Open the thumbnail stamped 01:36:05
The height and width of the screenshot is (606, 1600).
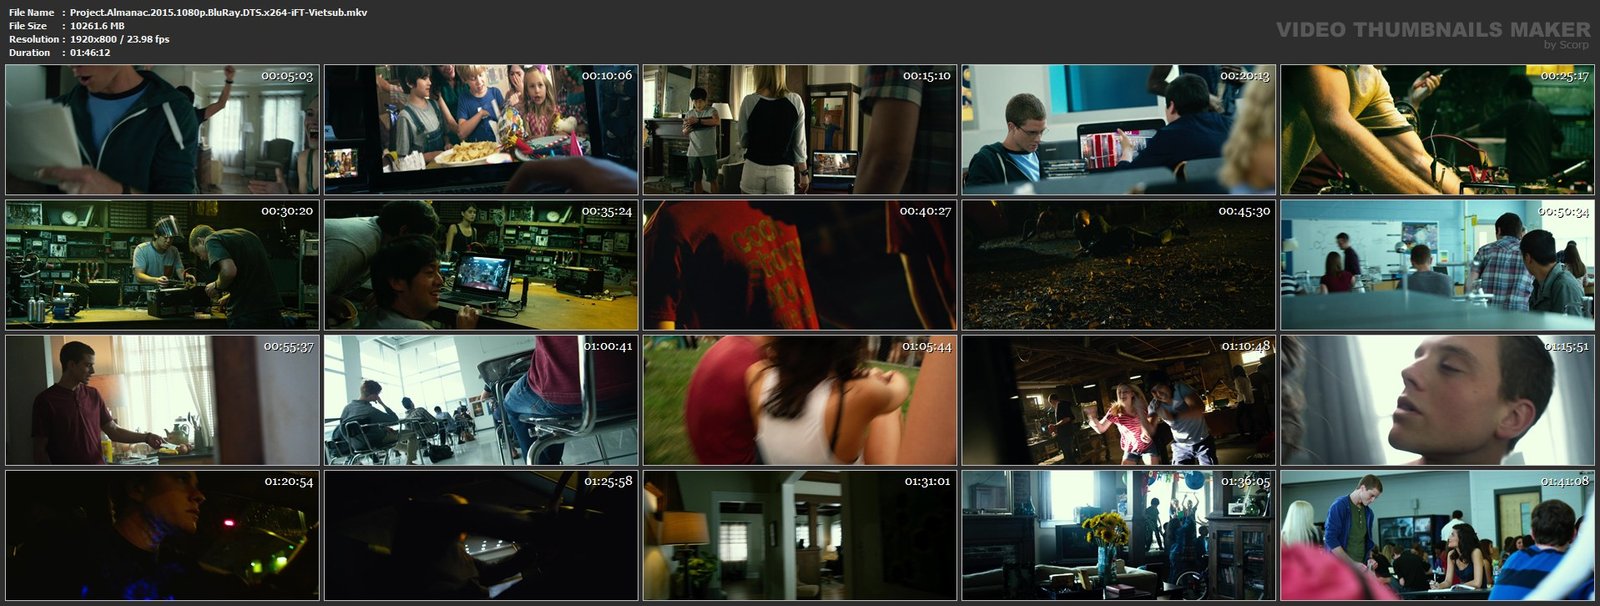point(1119,535)
